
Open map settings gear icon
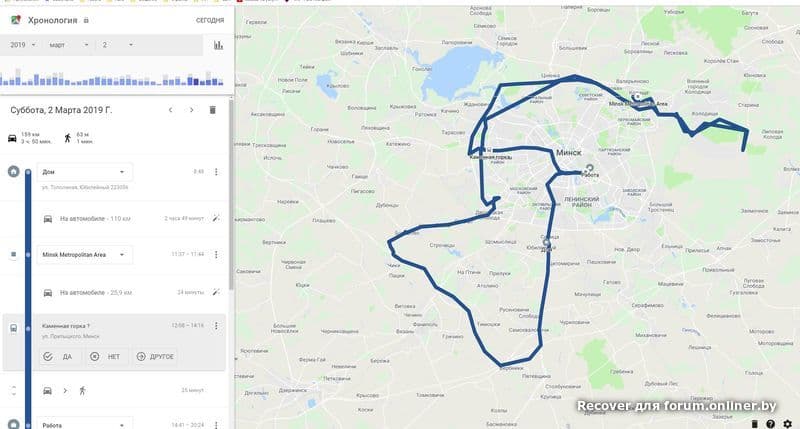coord(788,424)
